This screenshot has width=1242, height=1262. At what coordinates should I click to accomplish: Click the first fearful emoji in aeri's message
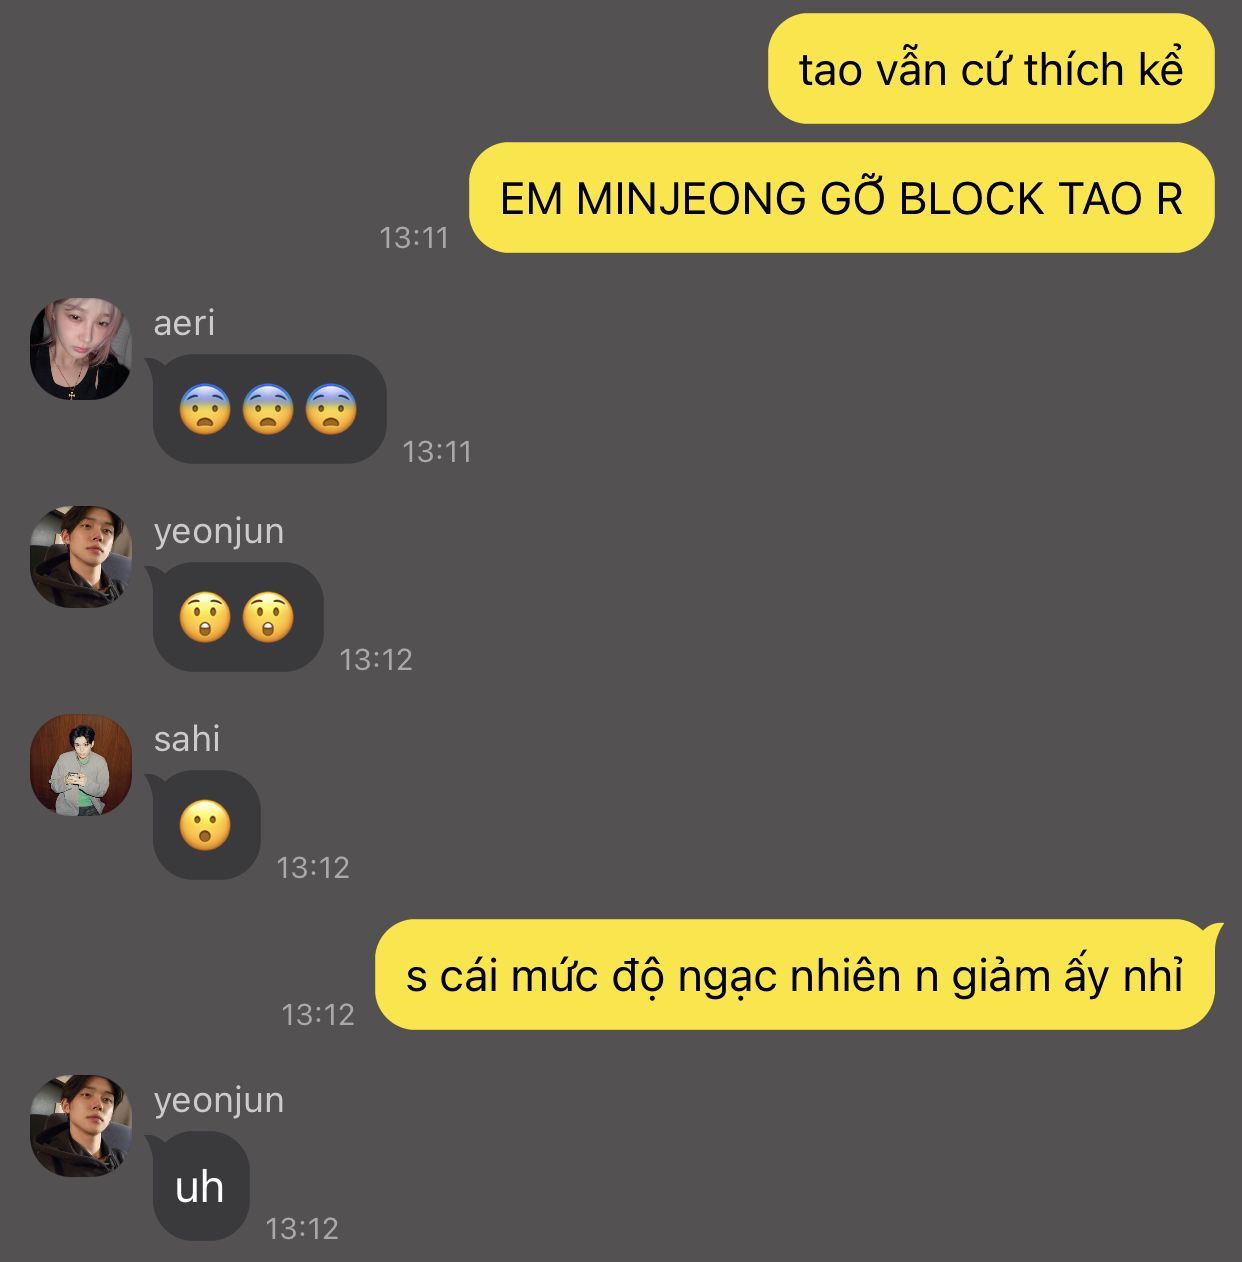(205, 409)
